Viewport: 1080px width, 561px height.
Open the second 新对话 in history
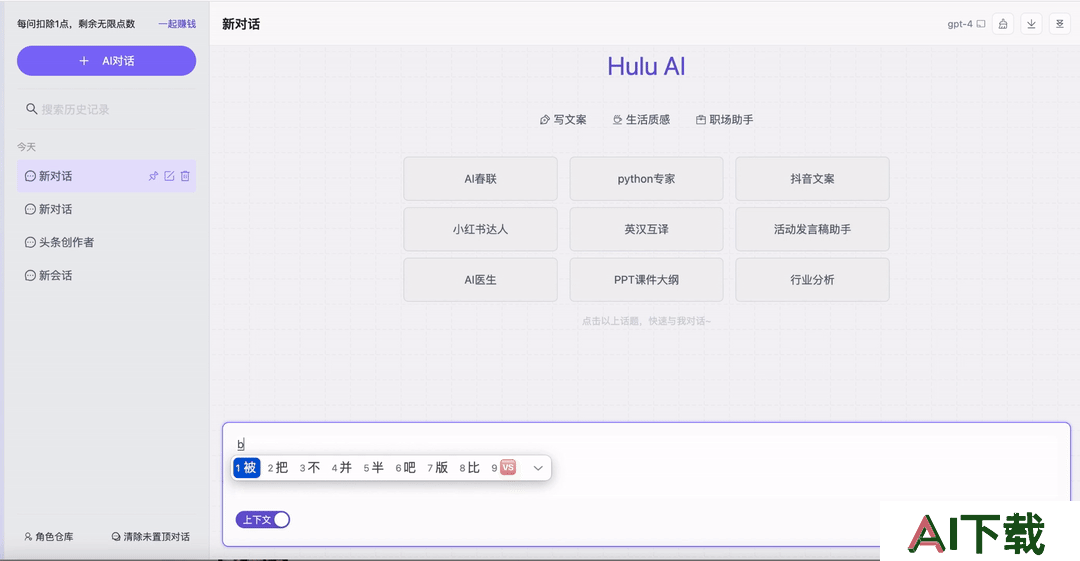coord(106,210)
